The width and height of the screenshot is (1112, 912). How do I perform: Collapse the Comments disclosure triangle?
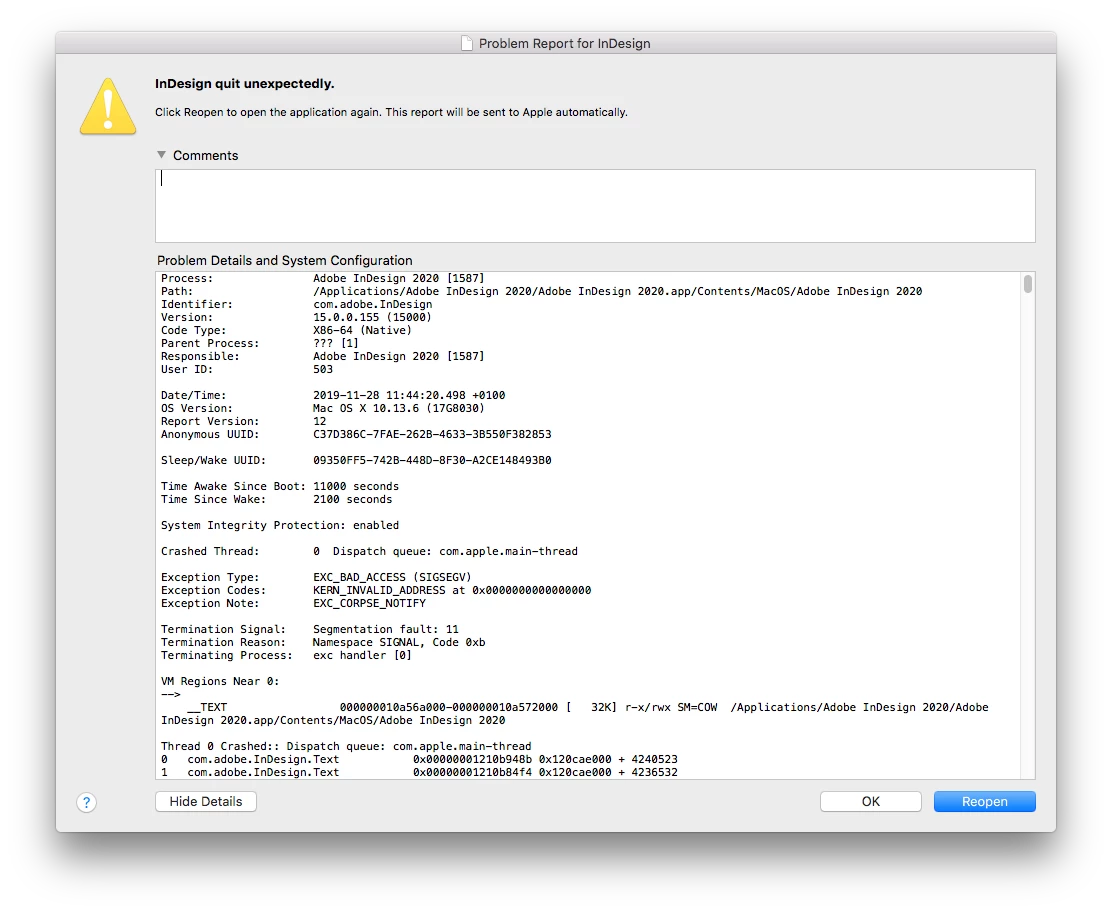coord(162,155)
